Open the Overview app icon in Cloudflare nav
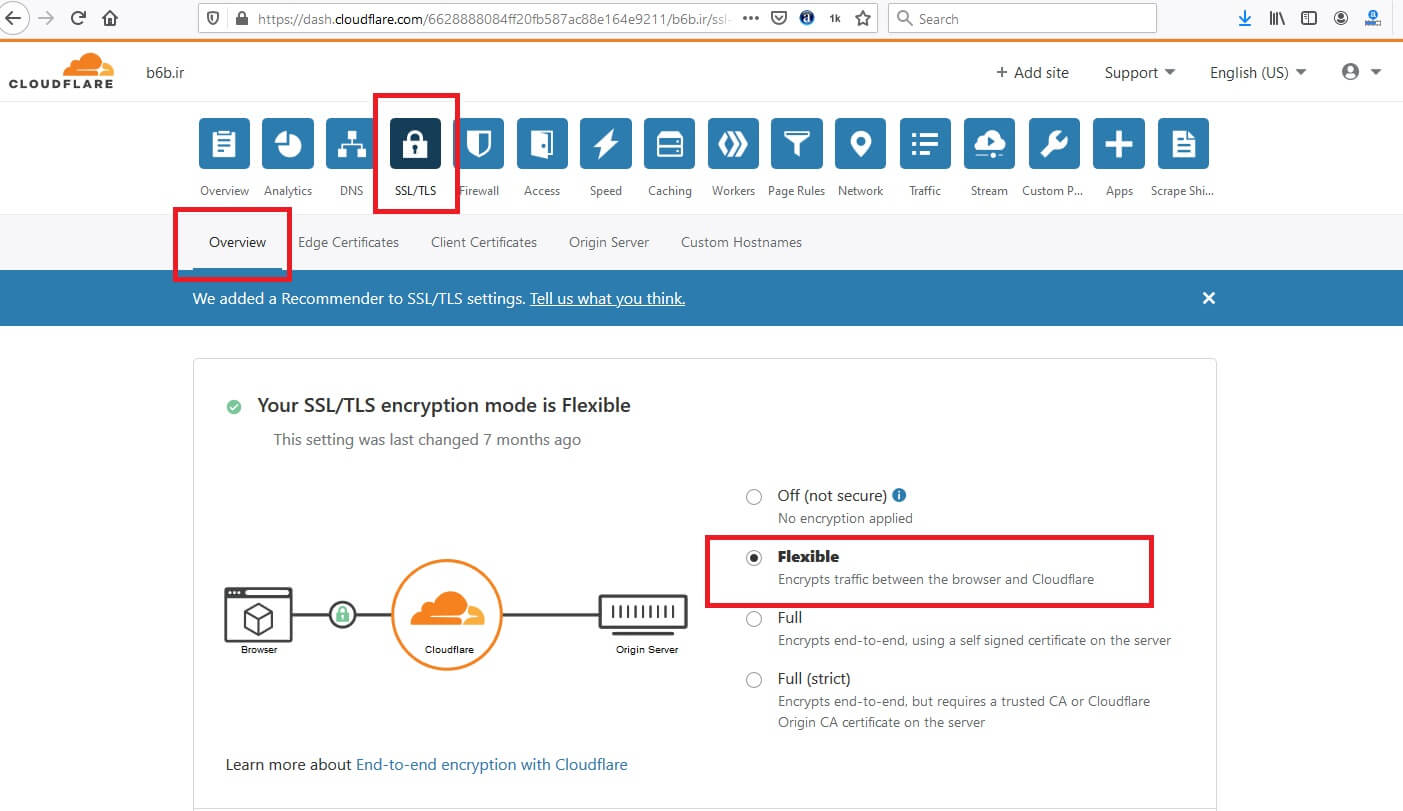 click(224, 144)
